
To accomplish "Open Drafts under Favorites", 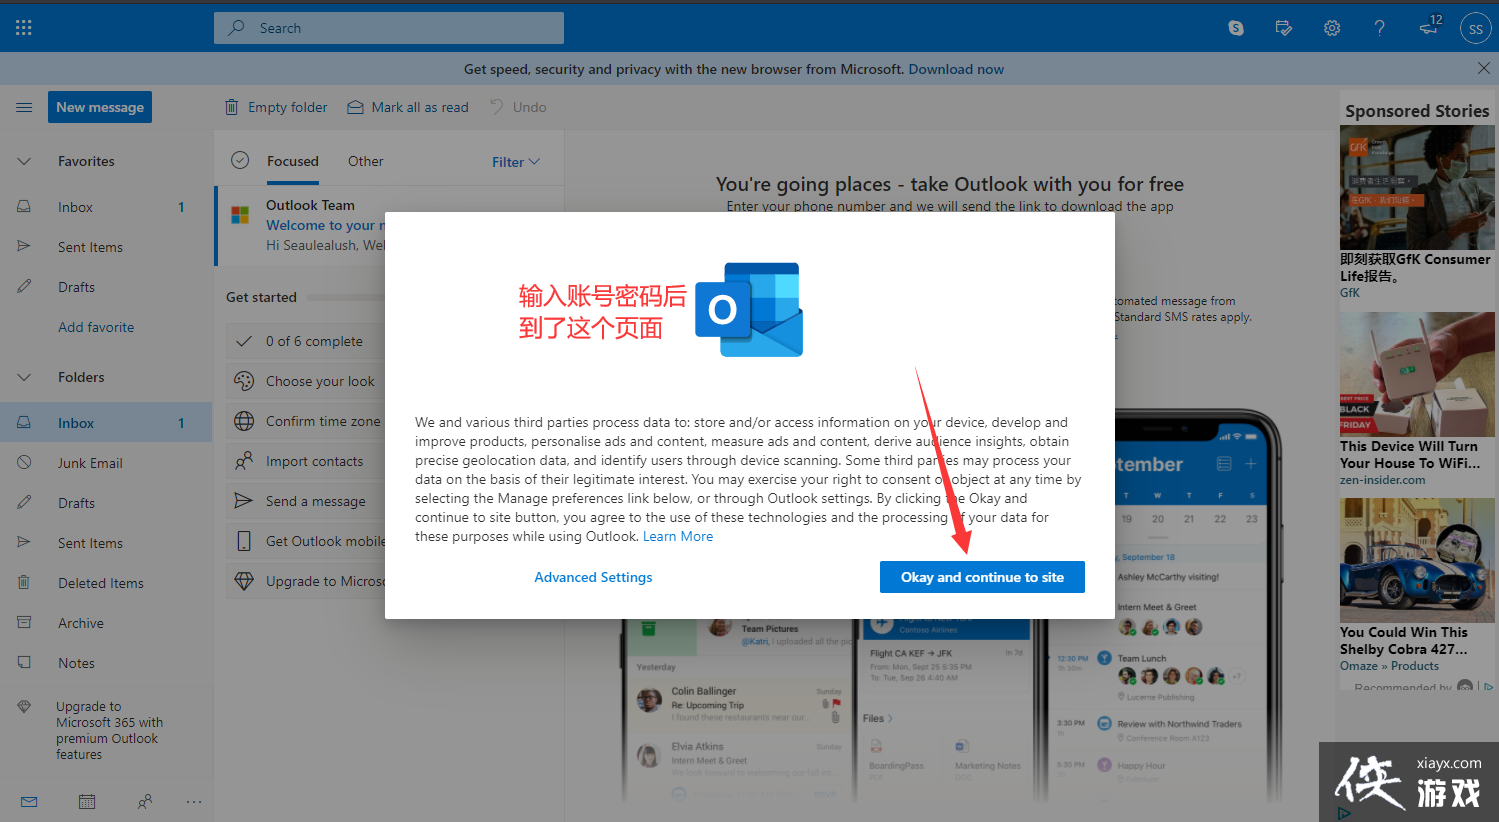I will pyautogui.click(x=106, y=287).
